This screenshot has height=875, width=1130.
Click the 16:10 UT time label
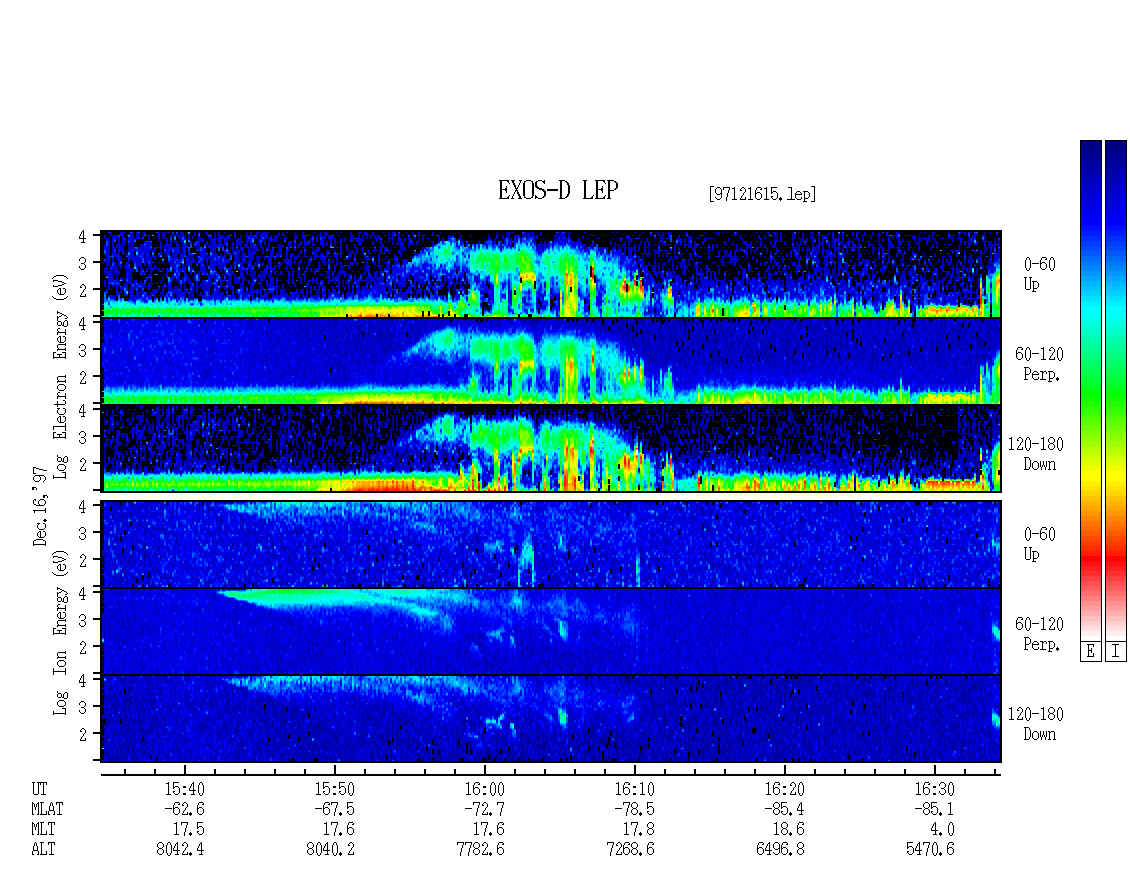[x=634, y=789]
